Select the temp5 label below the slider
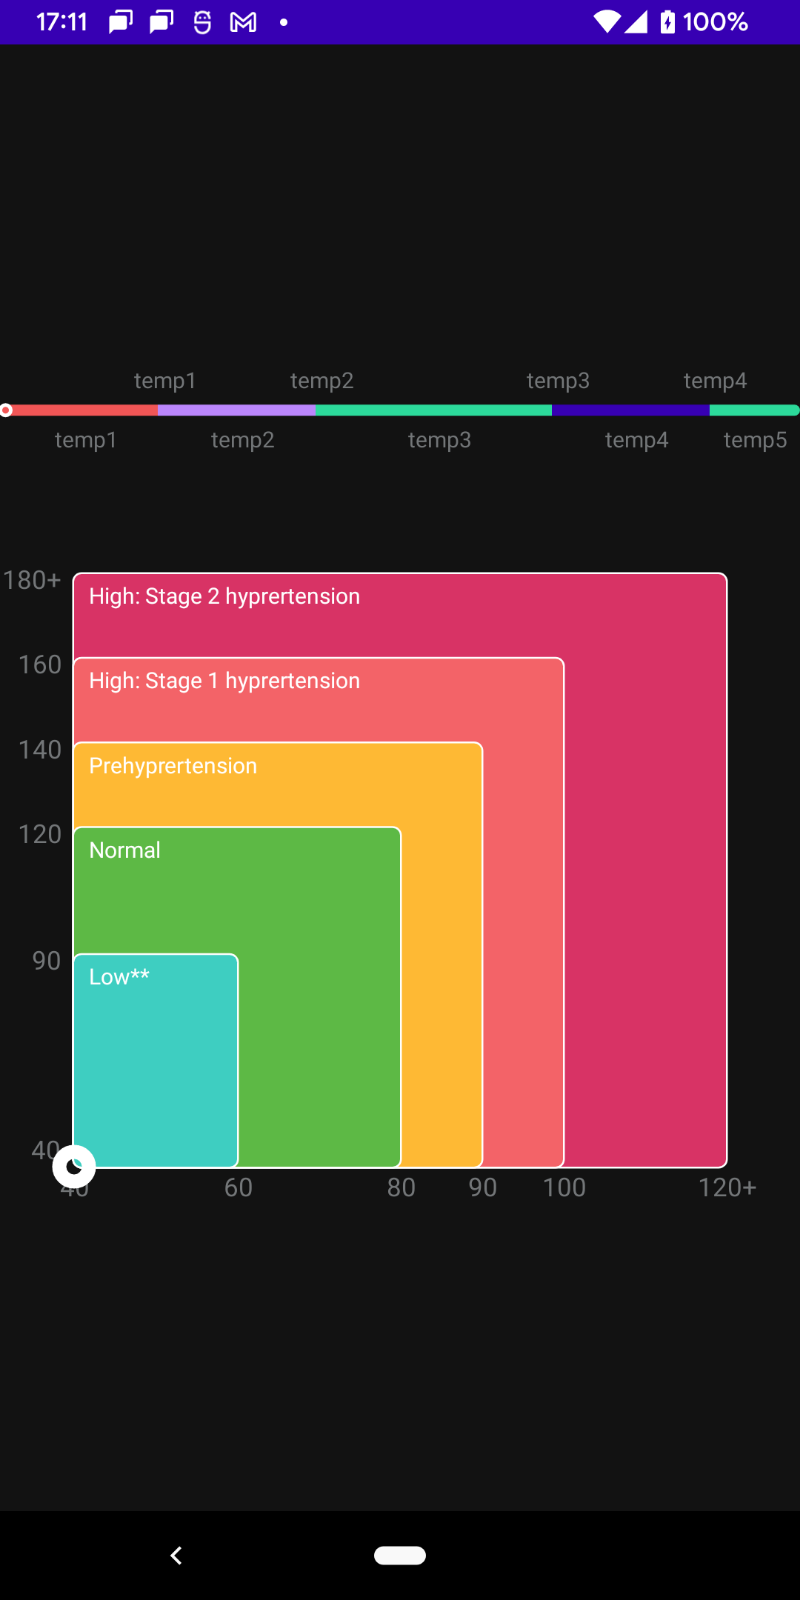Image resolution: width=800 pixels, height=1600 pixels. point(755,440)
